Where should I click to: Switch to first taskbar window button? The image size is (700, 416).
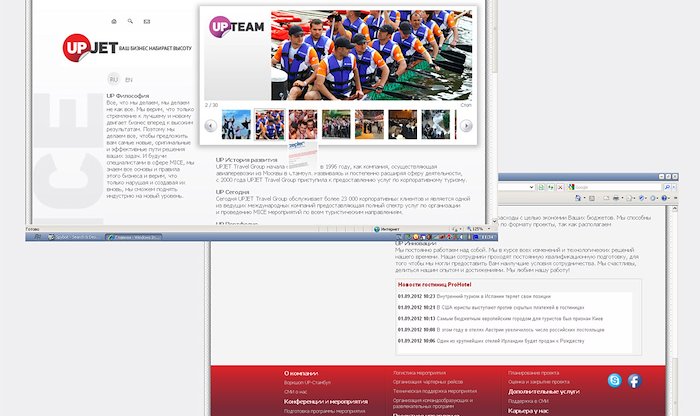click(74, 237)
